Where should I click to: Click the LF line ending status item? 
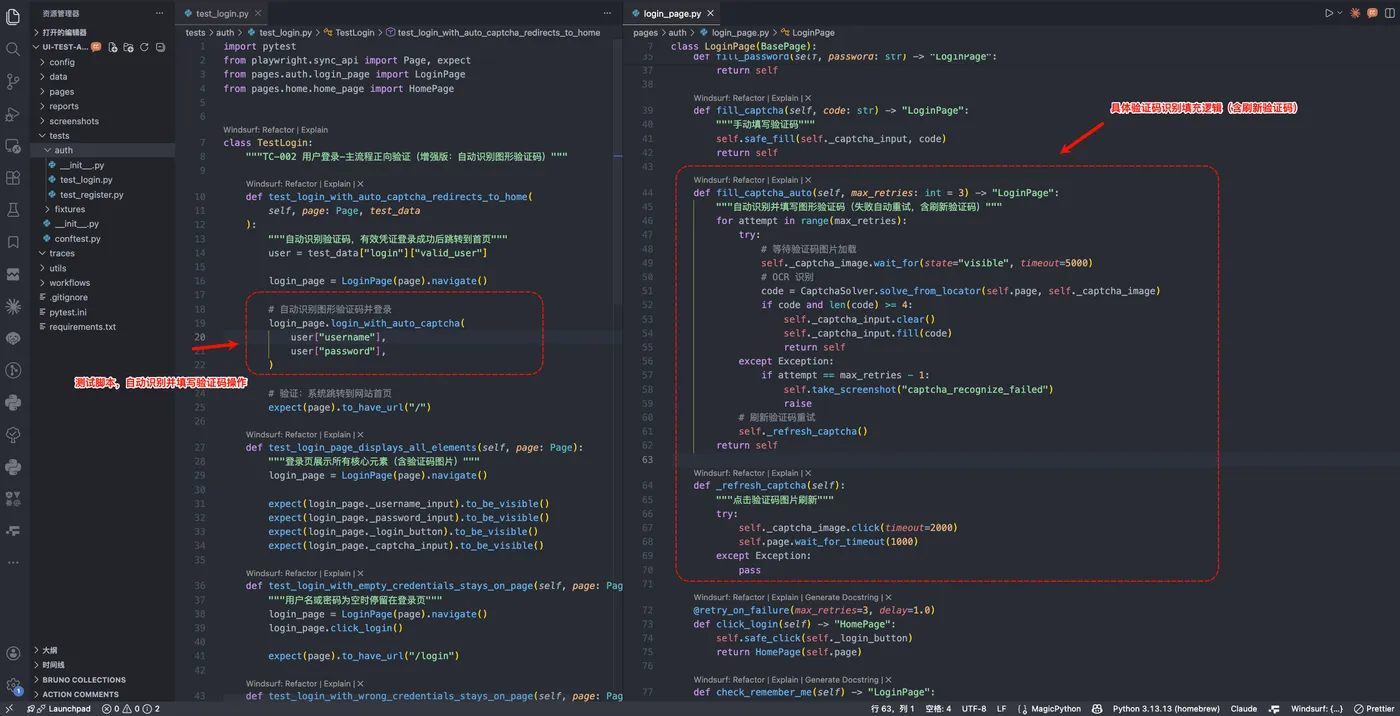click(1002, 708)
